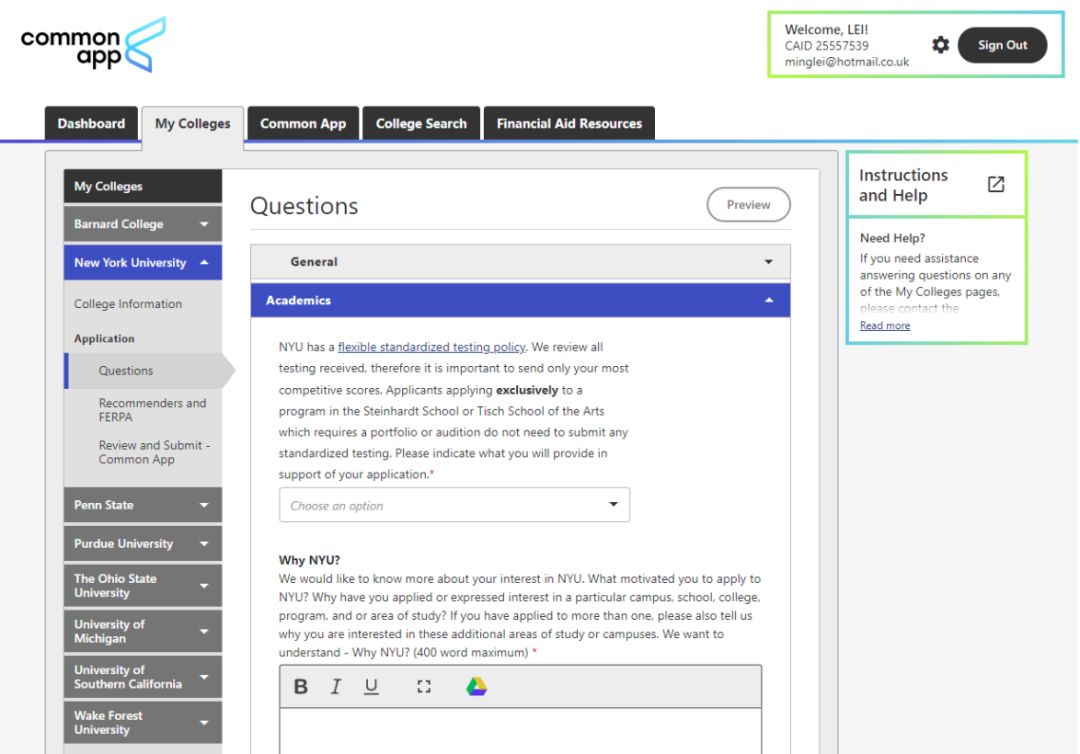
Task: Expand Penn State college menu
Action: (143, 505)
